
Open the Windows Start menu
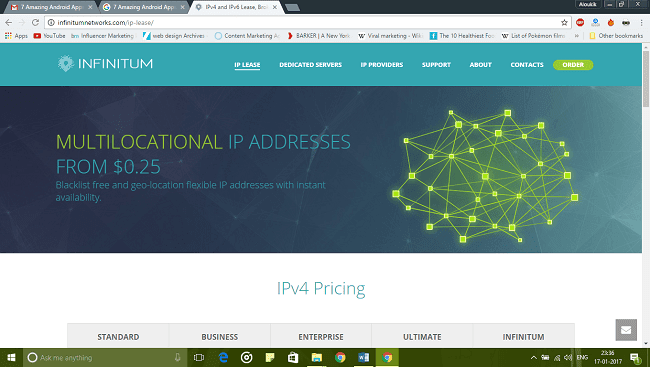(11, 357)
